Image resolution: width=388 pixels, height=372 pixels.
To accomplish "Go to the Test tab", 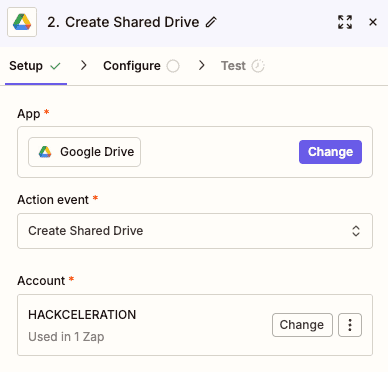I will [x=243, y=66].
